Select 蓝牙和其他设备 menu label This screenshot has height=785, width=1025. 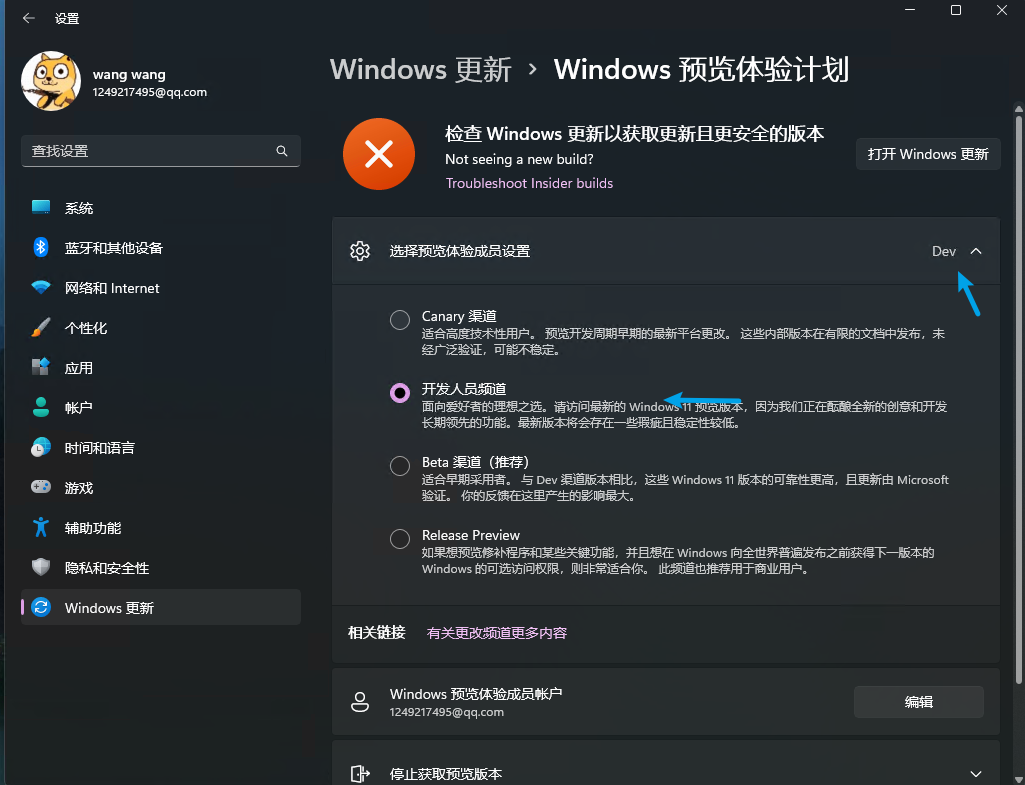114,248
